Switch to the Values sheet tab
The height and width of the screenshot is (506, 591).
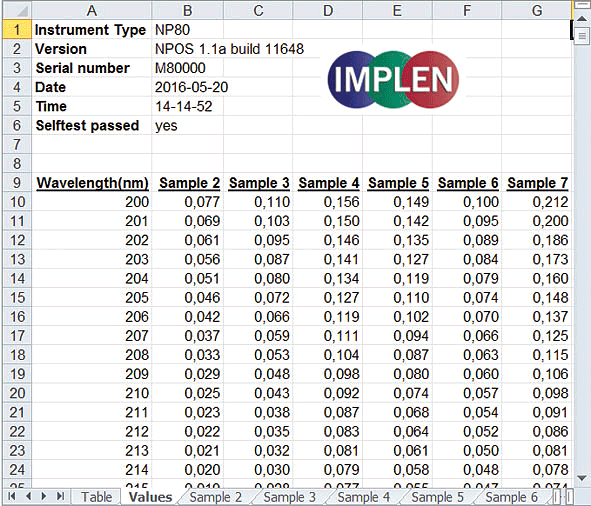click(150, 497)
